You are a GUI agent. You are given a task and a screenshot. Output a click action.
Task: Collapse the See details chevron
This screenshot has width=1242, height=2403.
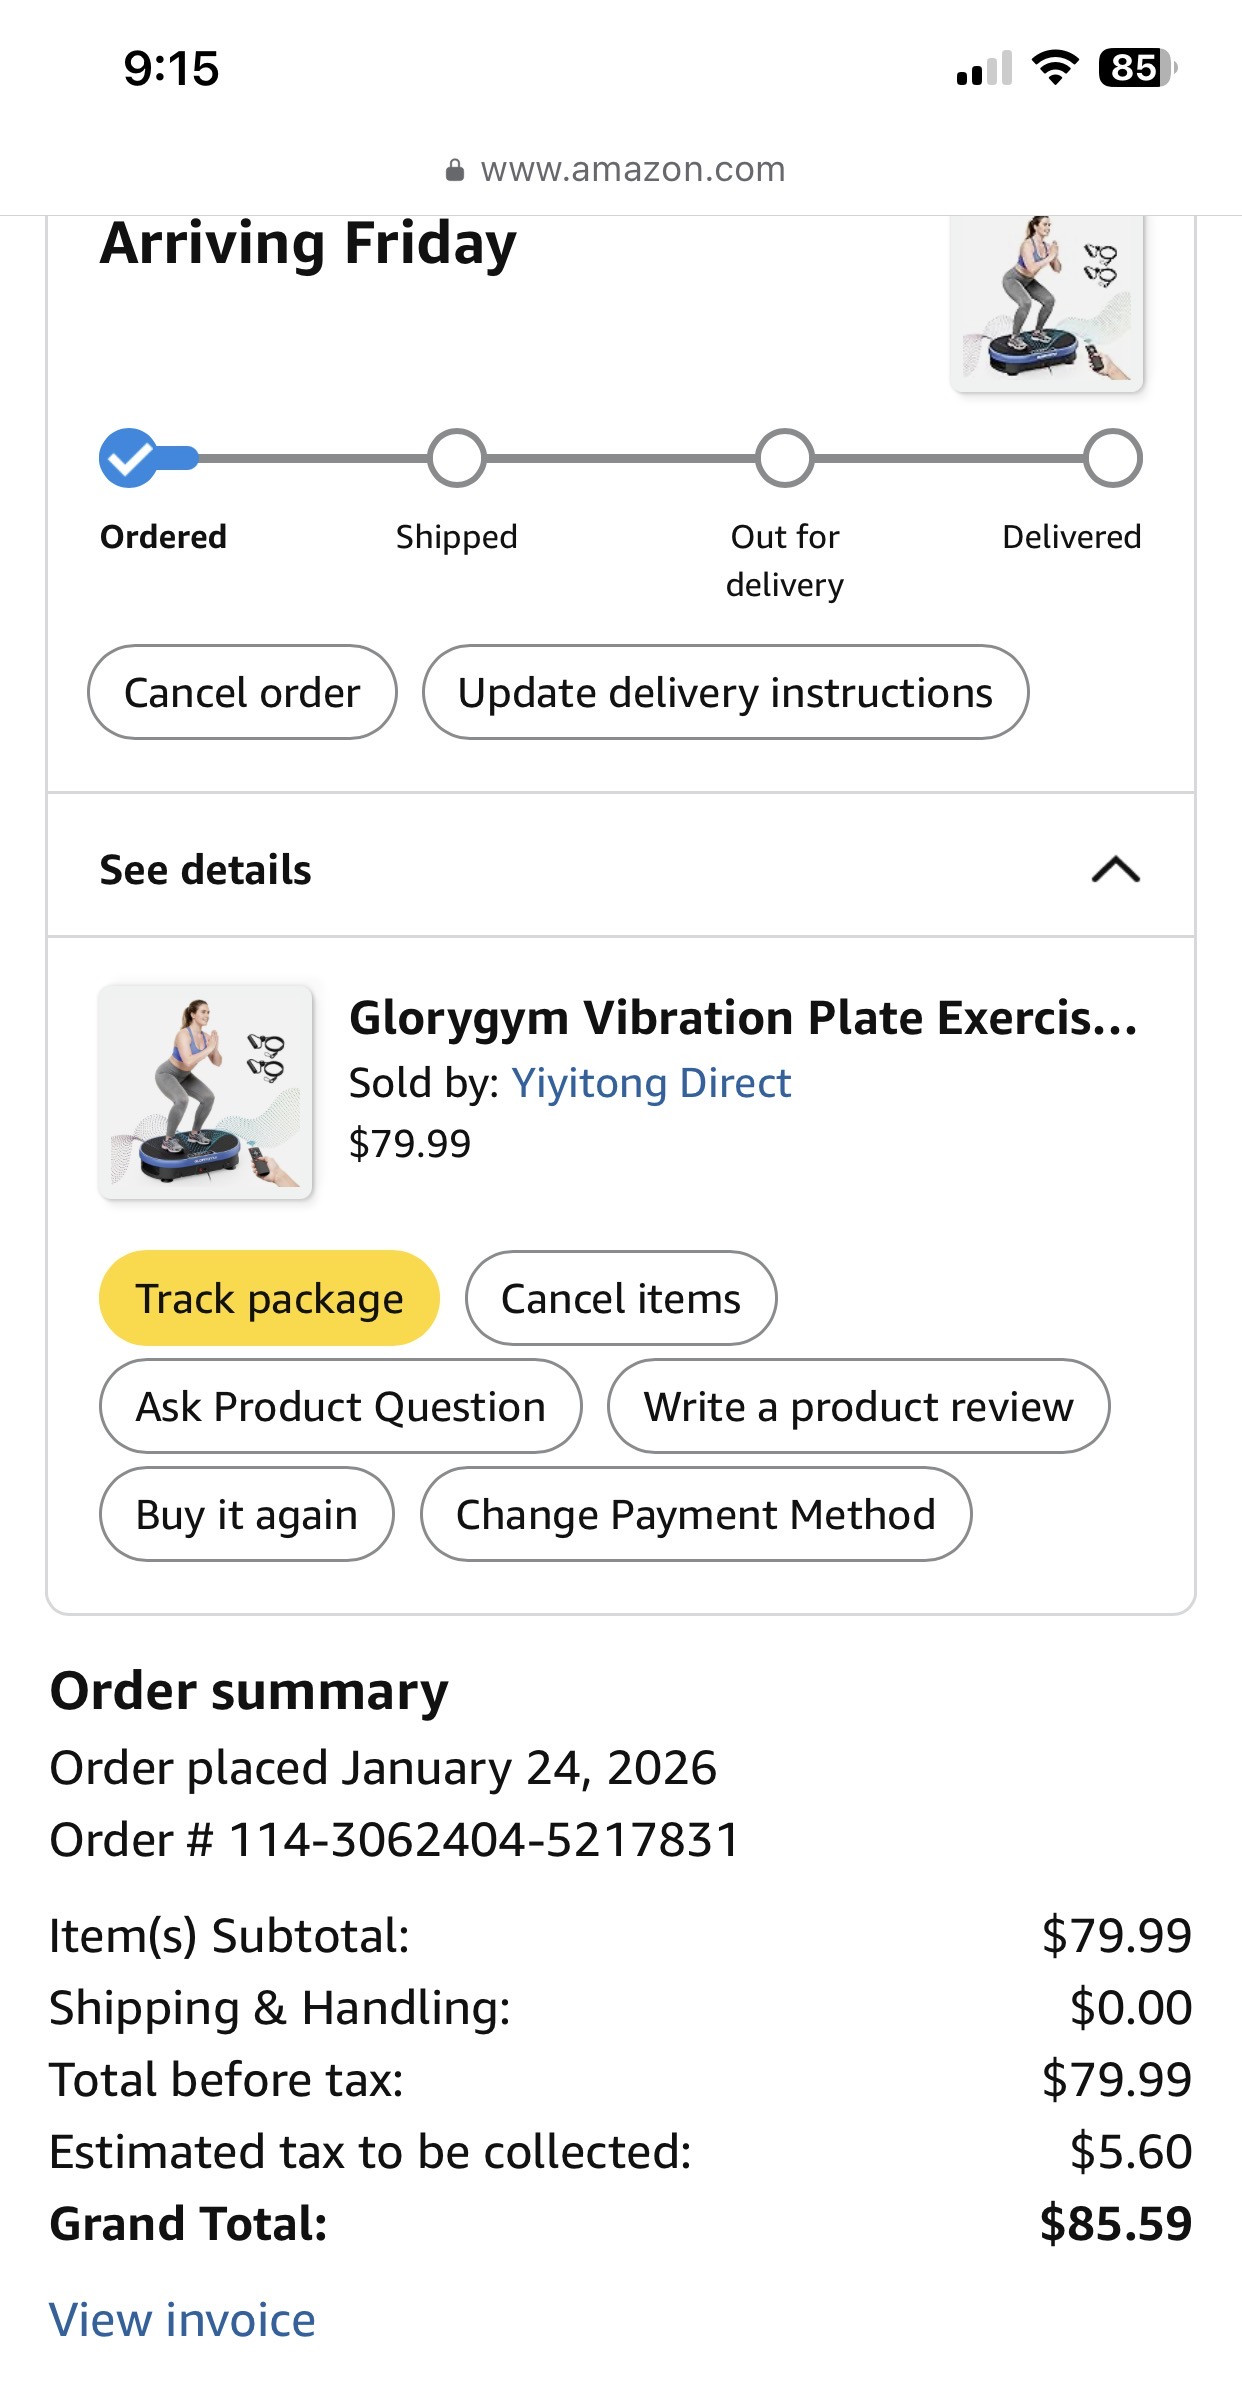[x=1115, y=870]
